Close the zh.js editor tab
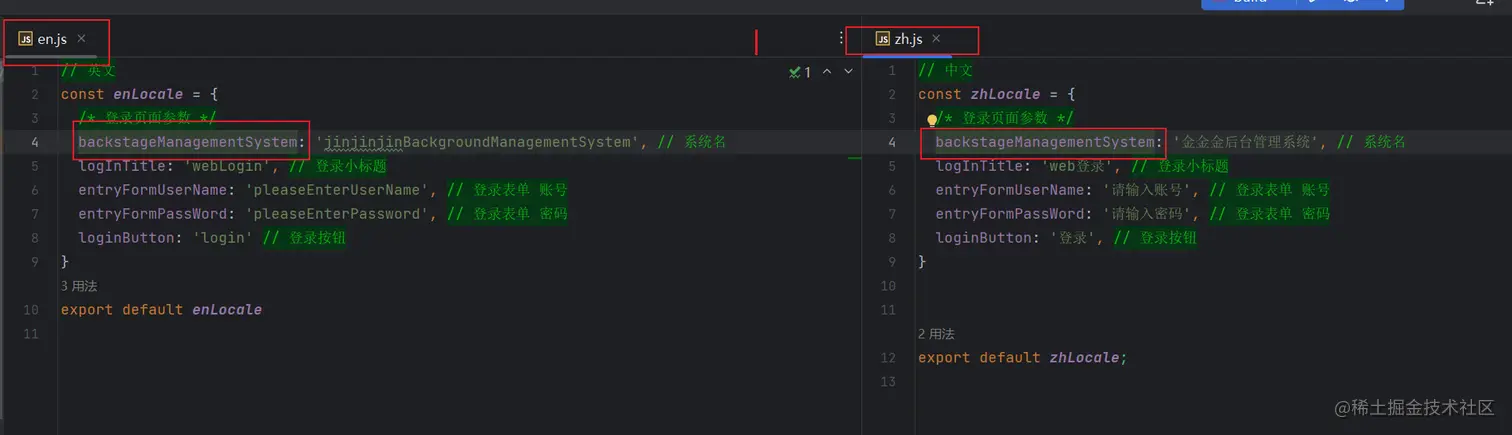Image resolution: width=1512 pixels, height=435 pixels. 936,39
